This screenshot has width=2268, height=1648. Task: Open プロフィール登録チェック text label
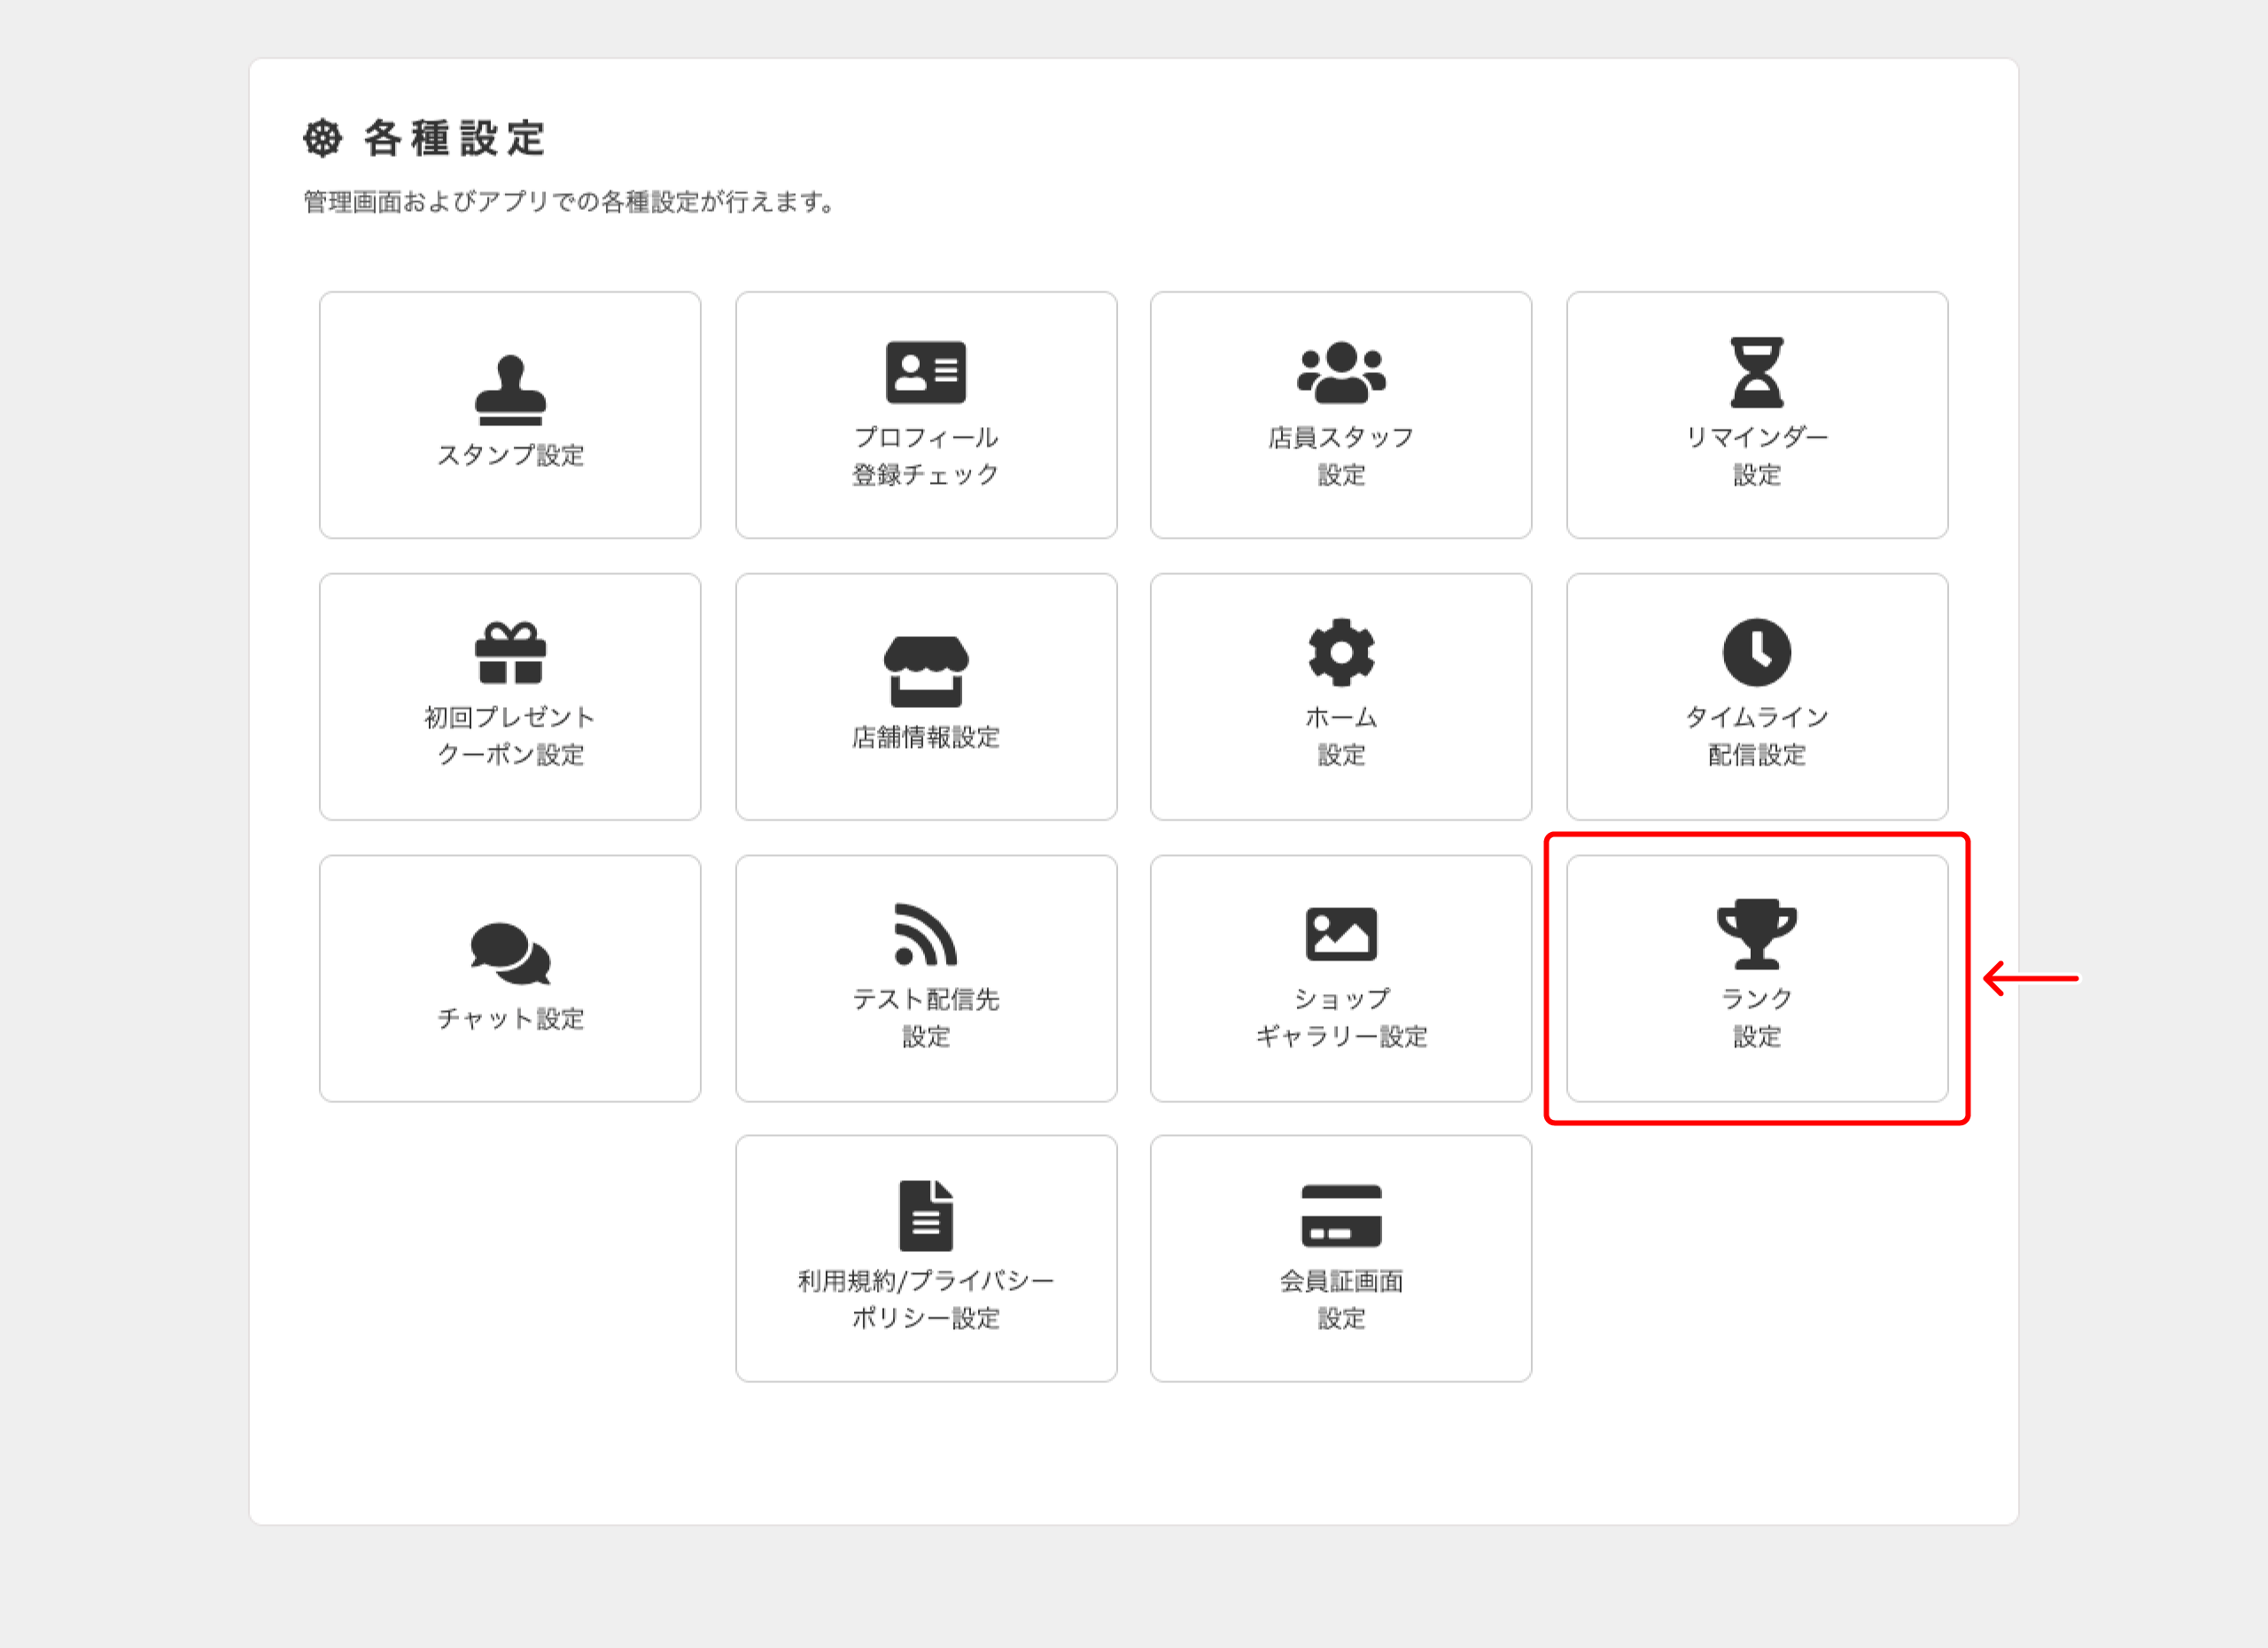[x=926, y=455]
